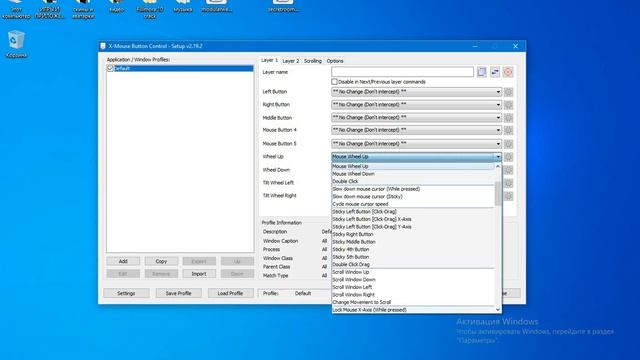Viewport: 640px width, 360px height.
Task: Choose Mouse Wheel Down in the open list
Action: tap(413, 174)
